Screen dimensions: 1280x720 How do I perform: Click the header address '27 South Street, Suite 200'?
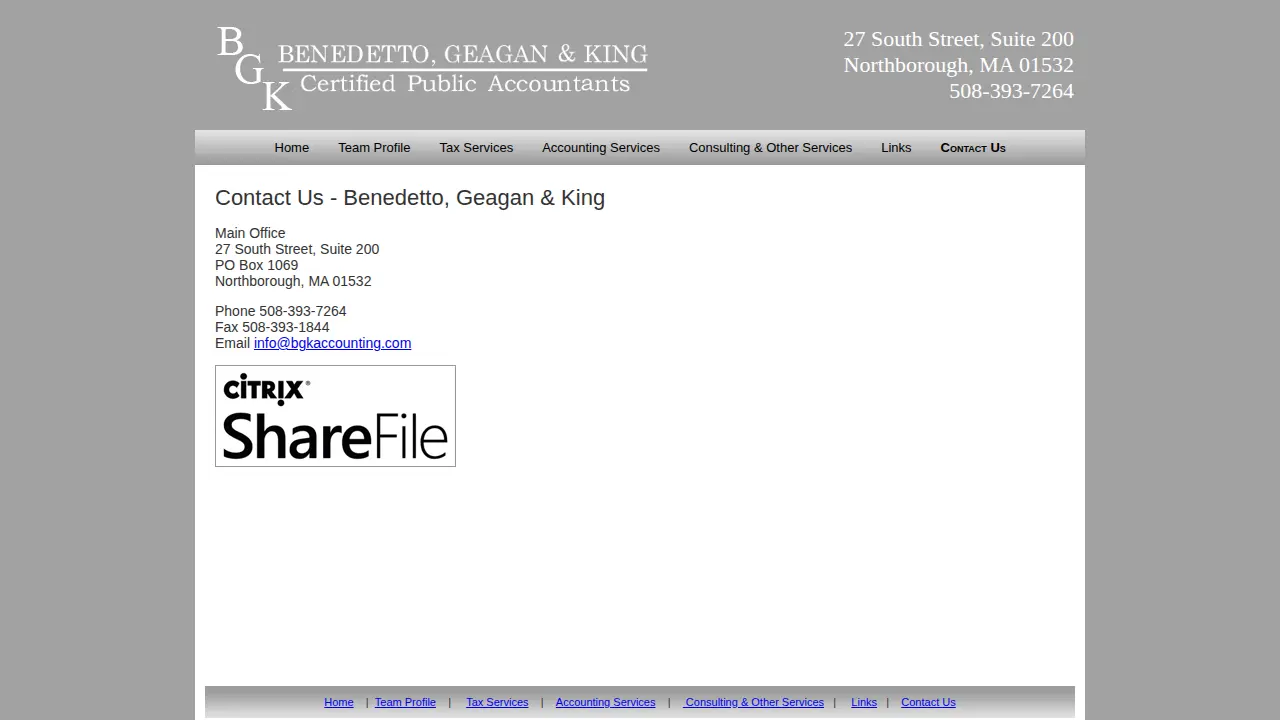(958, 39)
